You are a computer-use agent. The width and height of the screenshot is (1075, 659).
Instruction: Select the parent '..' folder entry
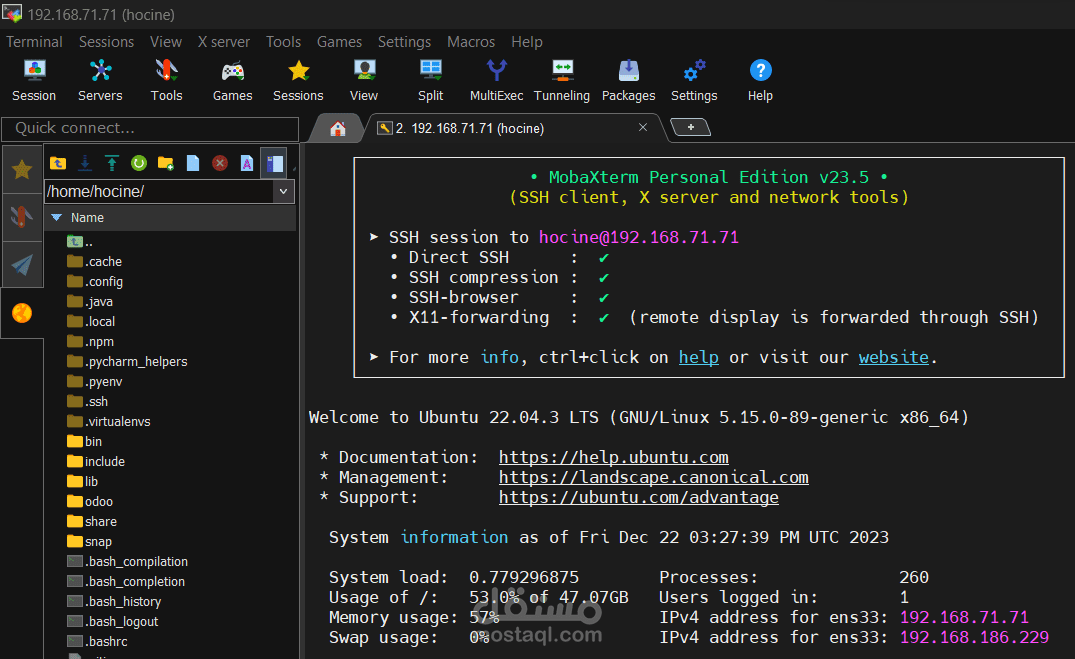tap(80, 241)
